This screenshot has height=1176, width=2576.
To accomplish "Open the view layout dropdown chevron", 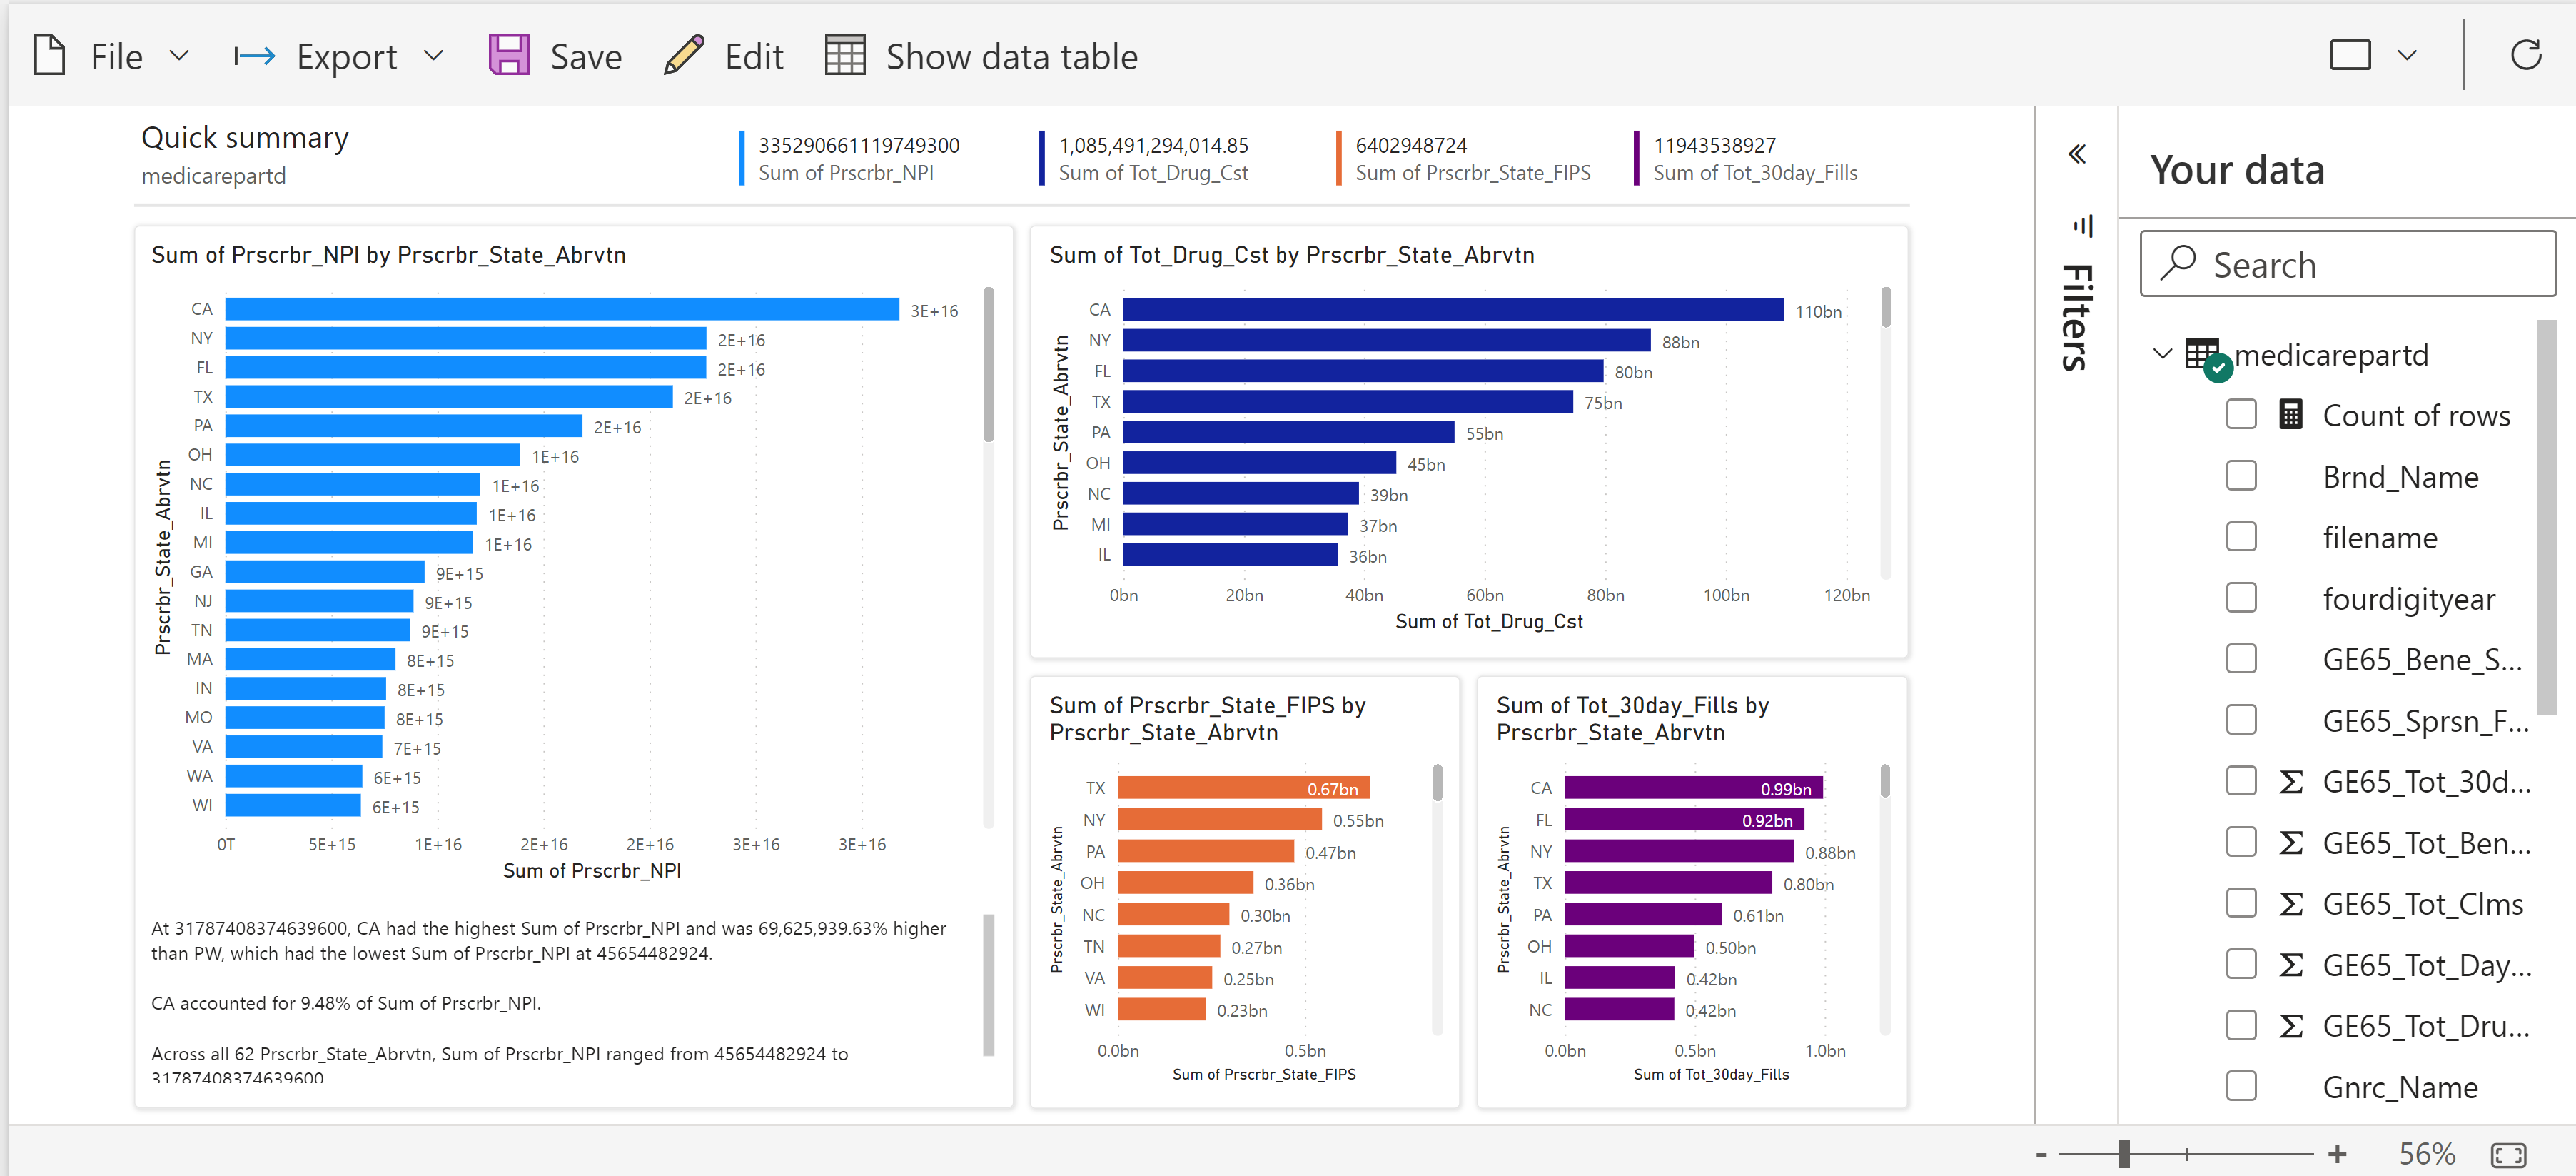I will click(x=2408, y=55).
